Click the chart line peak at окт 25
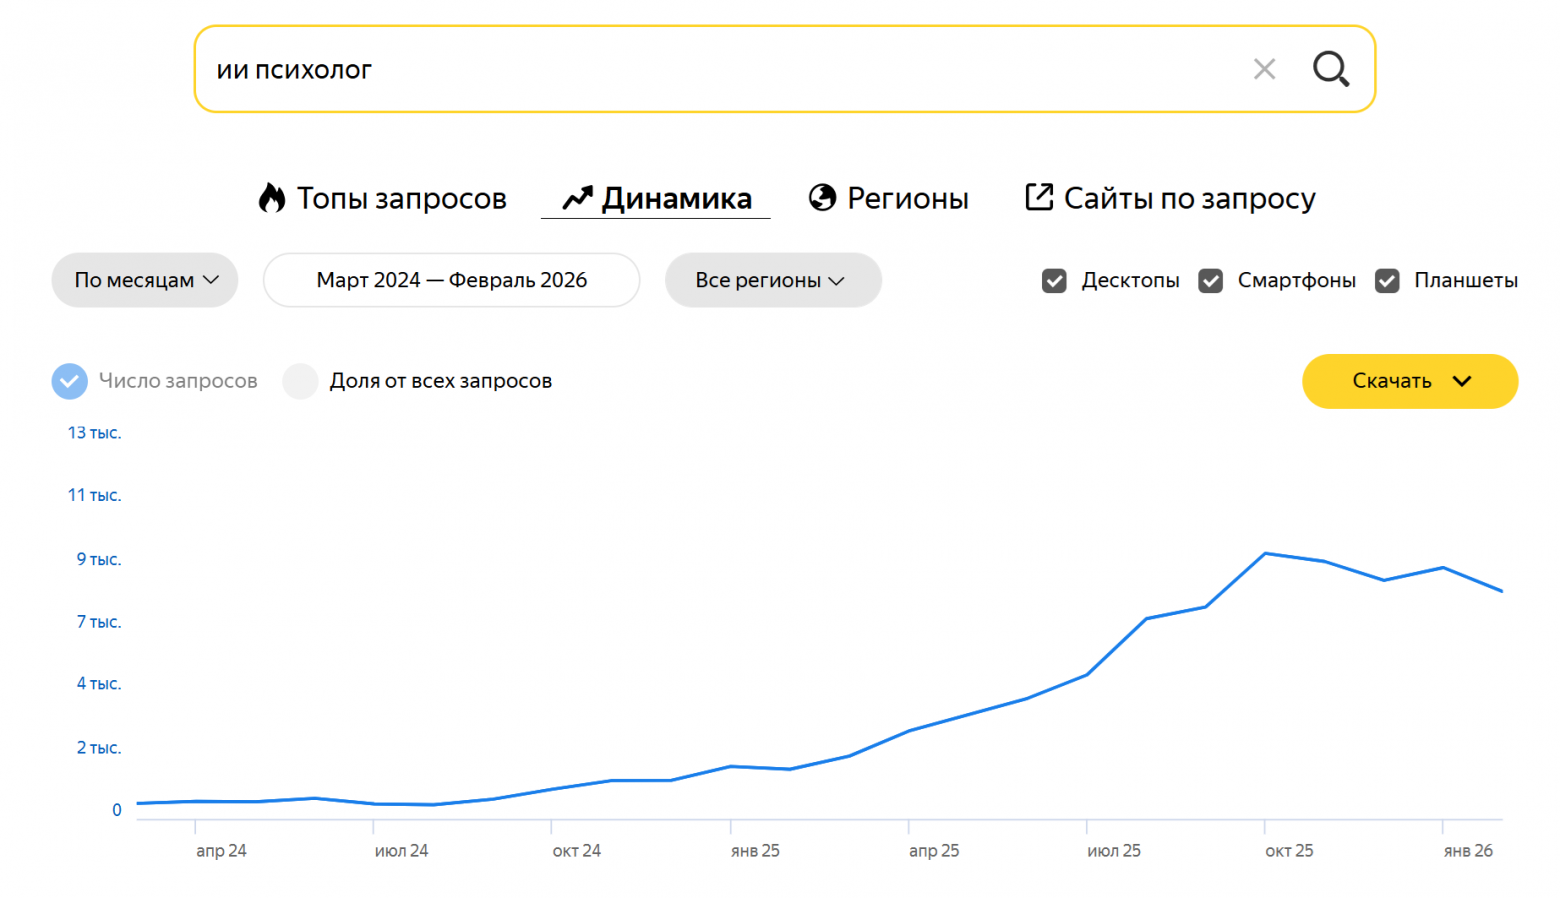1560x898 pixels. click(x=1265, y=553)
